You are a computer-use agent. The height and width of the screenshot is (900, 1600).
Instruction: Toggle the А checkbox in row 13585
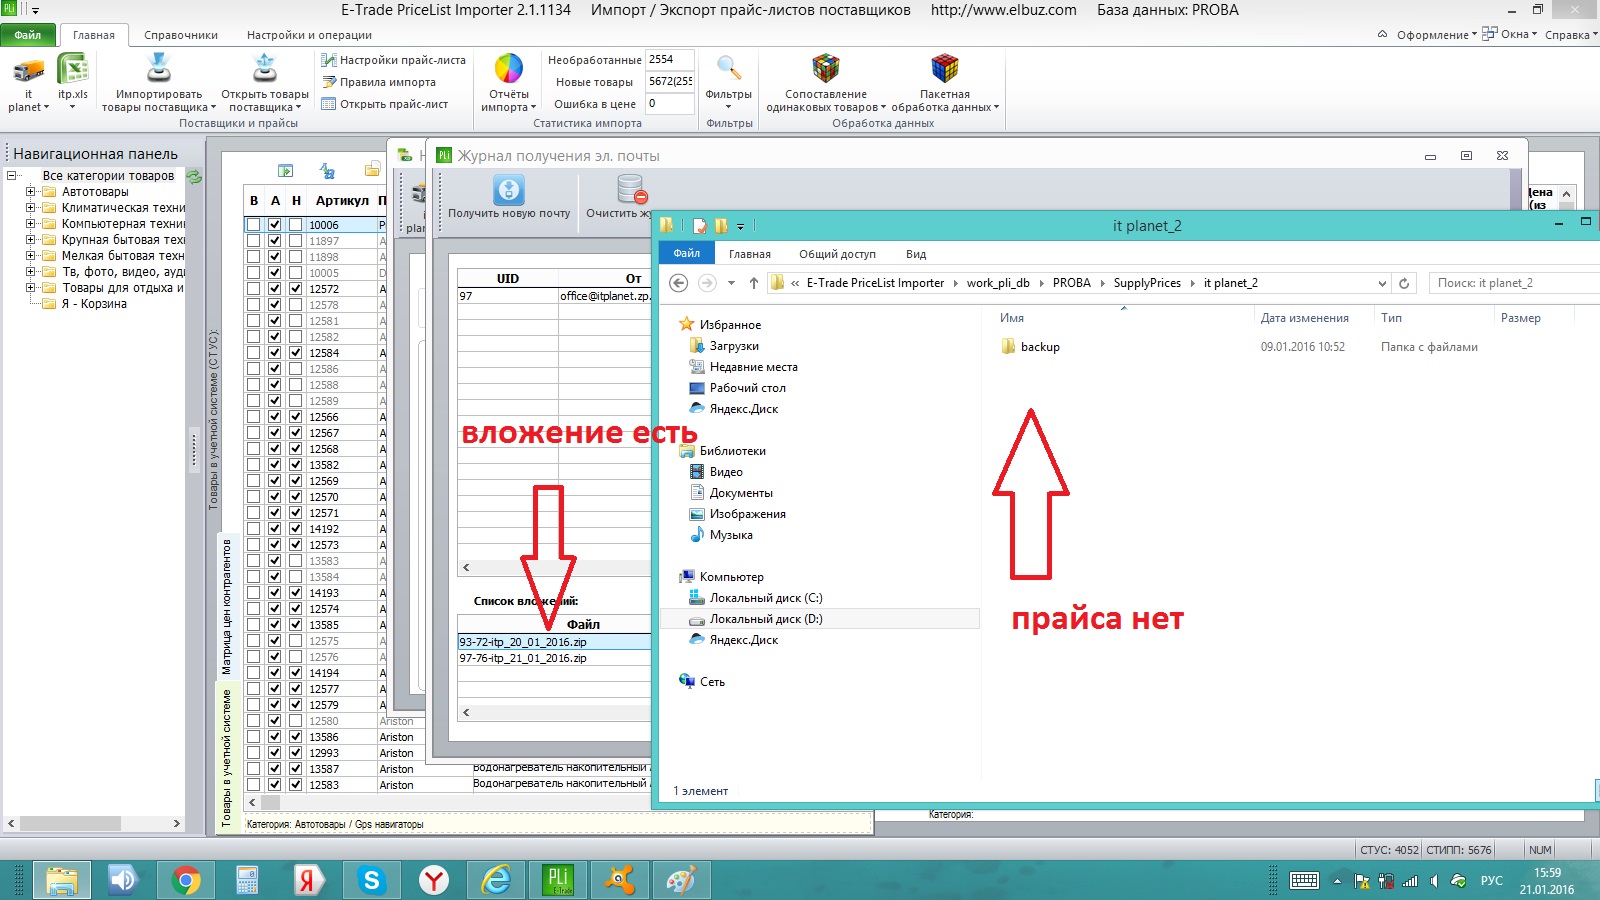point(274,625)
